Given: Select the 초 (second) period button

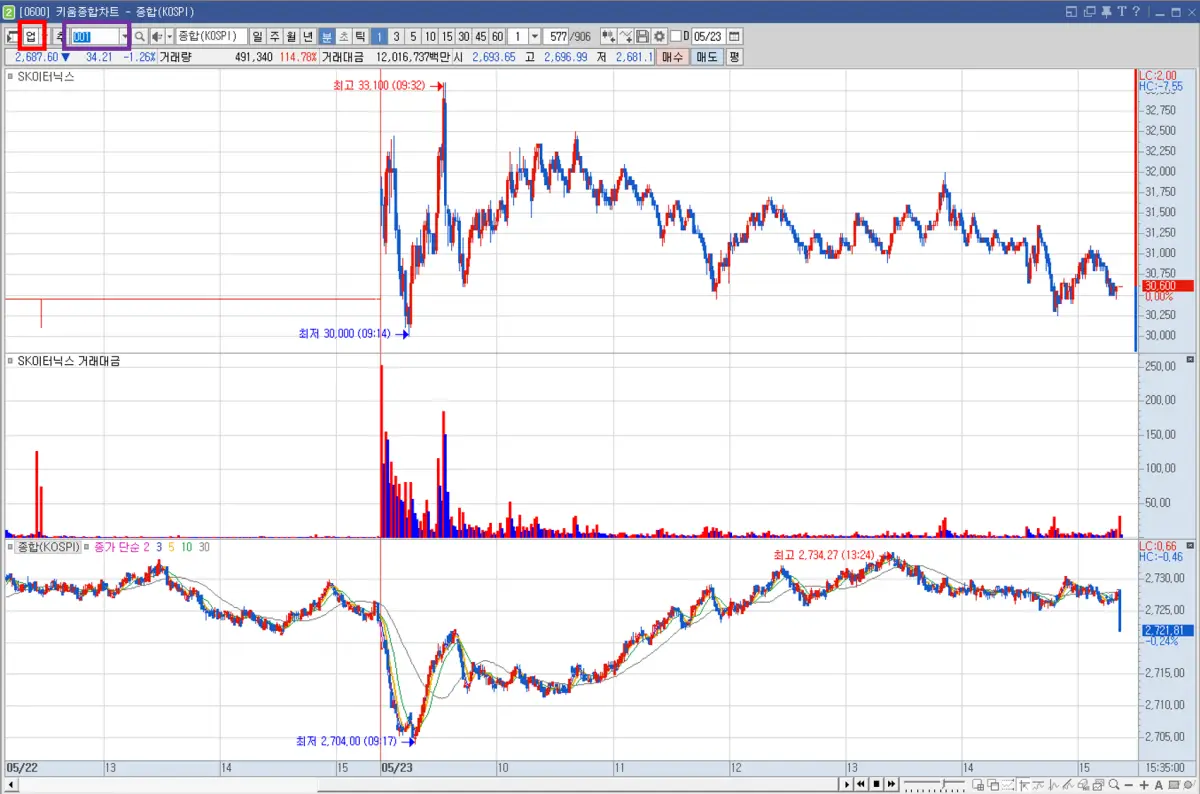Looking at the screenshot, I should pyautogui.click(x=343, y=36).
